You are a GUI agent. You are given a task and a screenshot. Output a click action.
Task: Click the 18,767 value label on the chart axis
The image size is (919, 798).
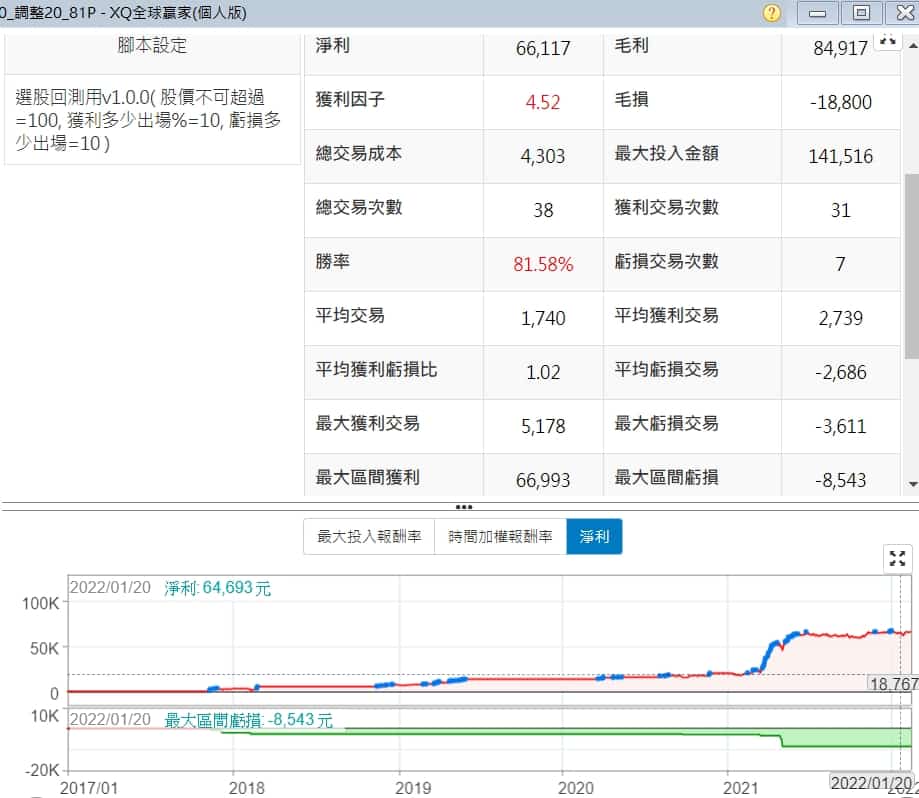coord(892,684)
